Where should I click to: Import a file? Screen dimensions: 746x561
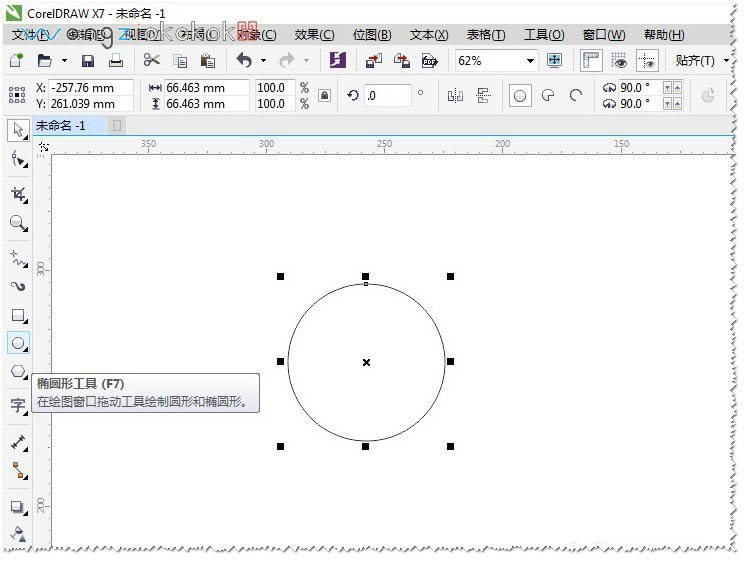(373, 60)
